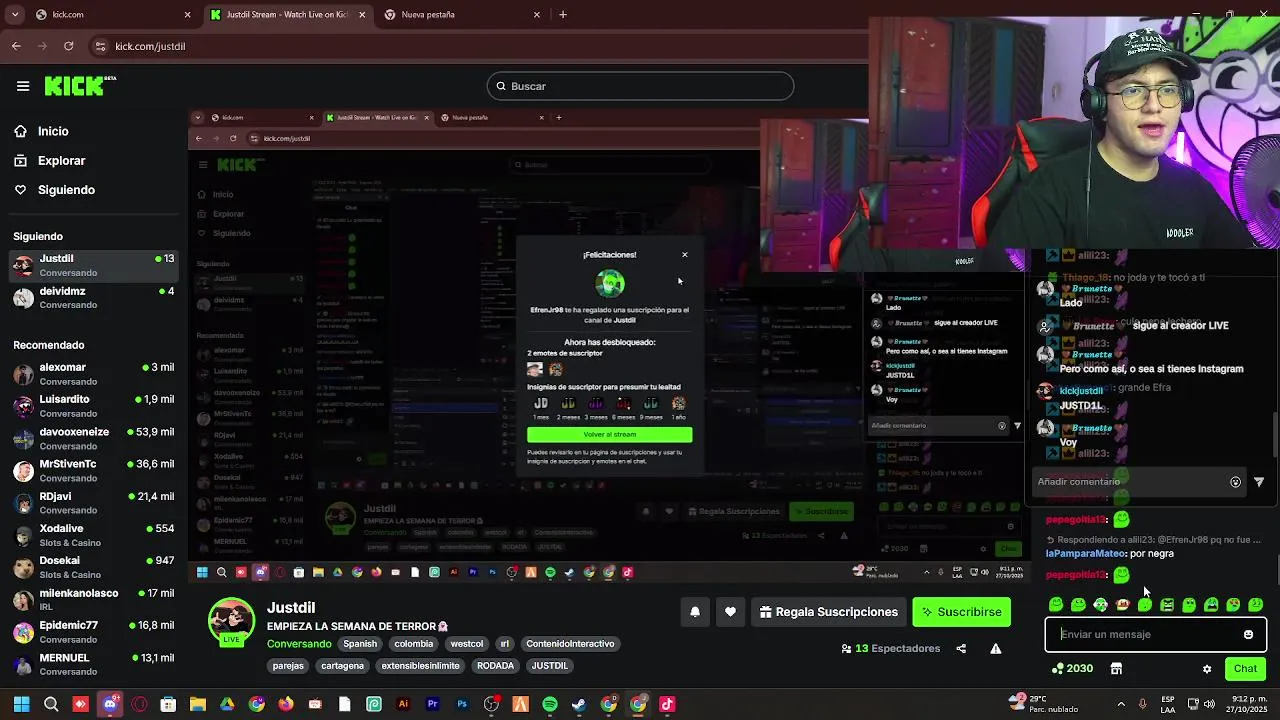The width and height of the screenshot is (1280, 720).
Task: Open TikTok app from taskbar
Action: 667,704
